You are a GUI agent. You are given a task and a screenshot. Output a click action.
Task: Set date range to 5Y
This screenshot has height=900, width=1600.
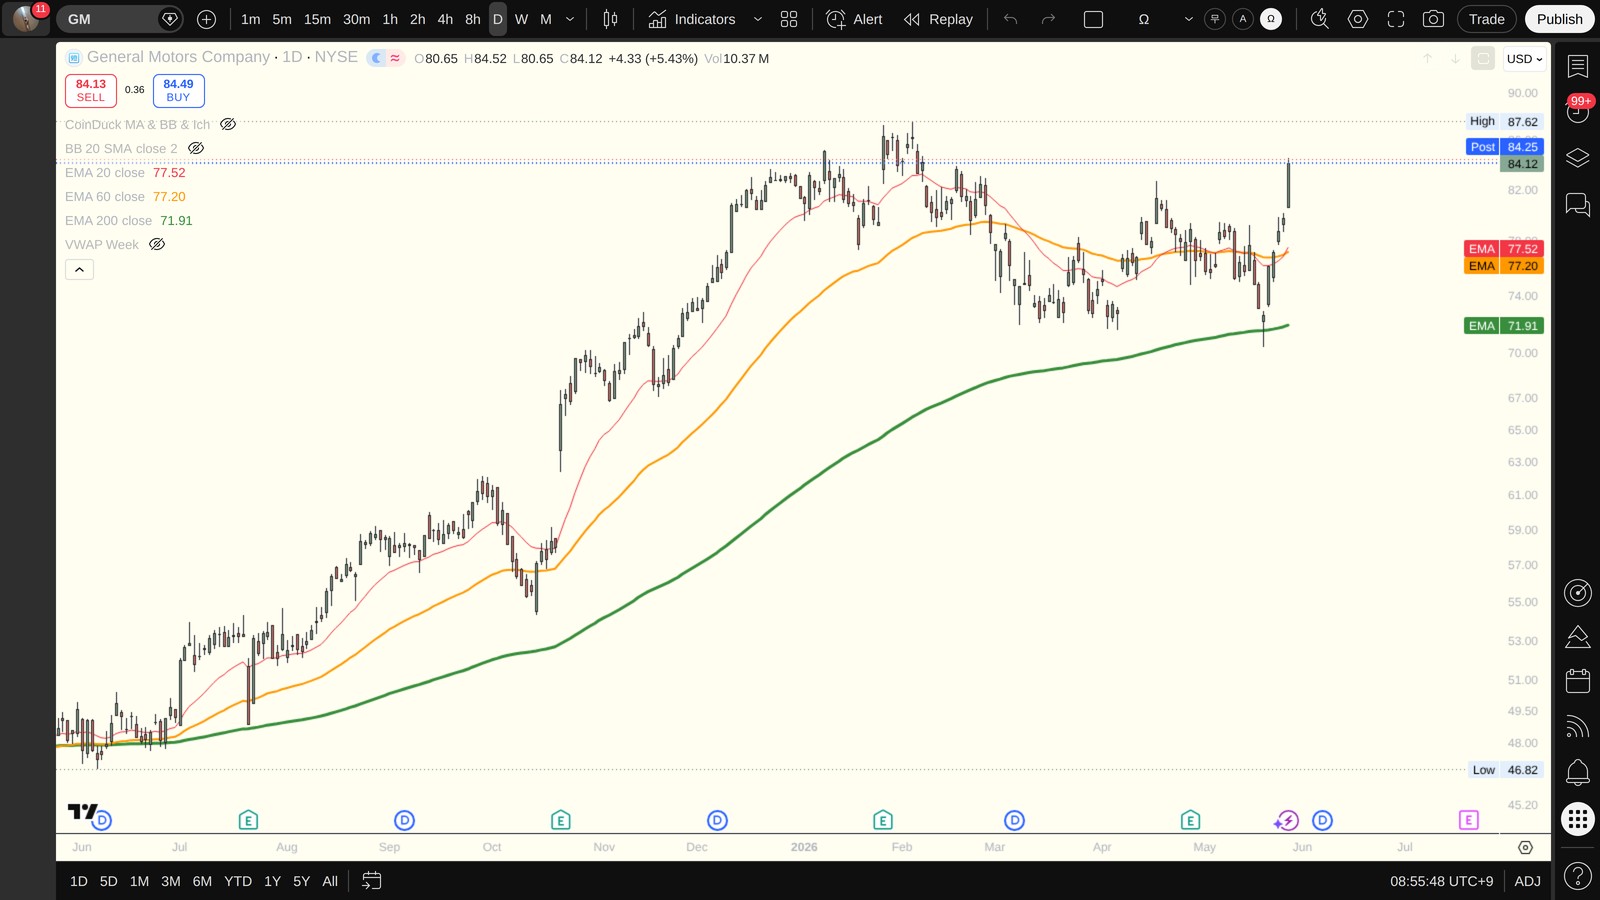[301, 881]
